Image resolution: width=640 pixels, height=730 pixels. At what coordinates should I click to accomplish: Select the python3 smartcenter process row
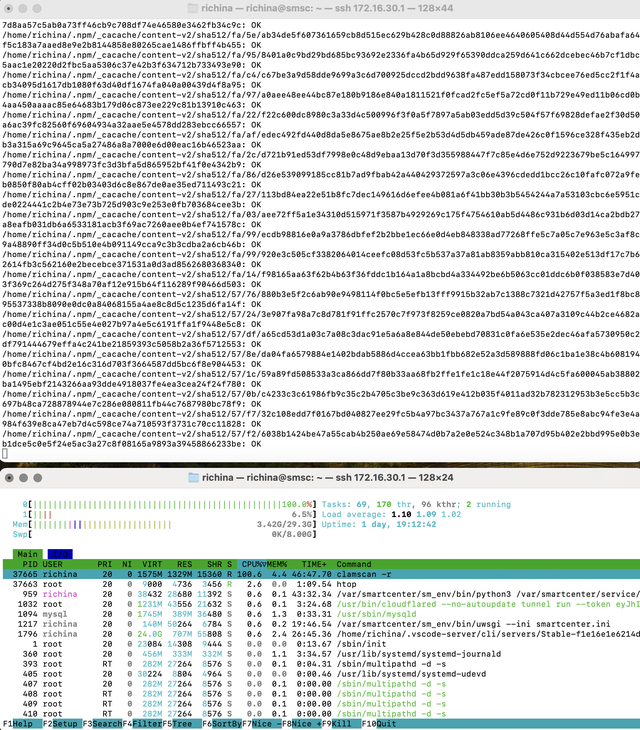pos(320,595)
